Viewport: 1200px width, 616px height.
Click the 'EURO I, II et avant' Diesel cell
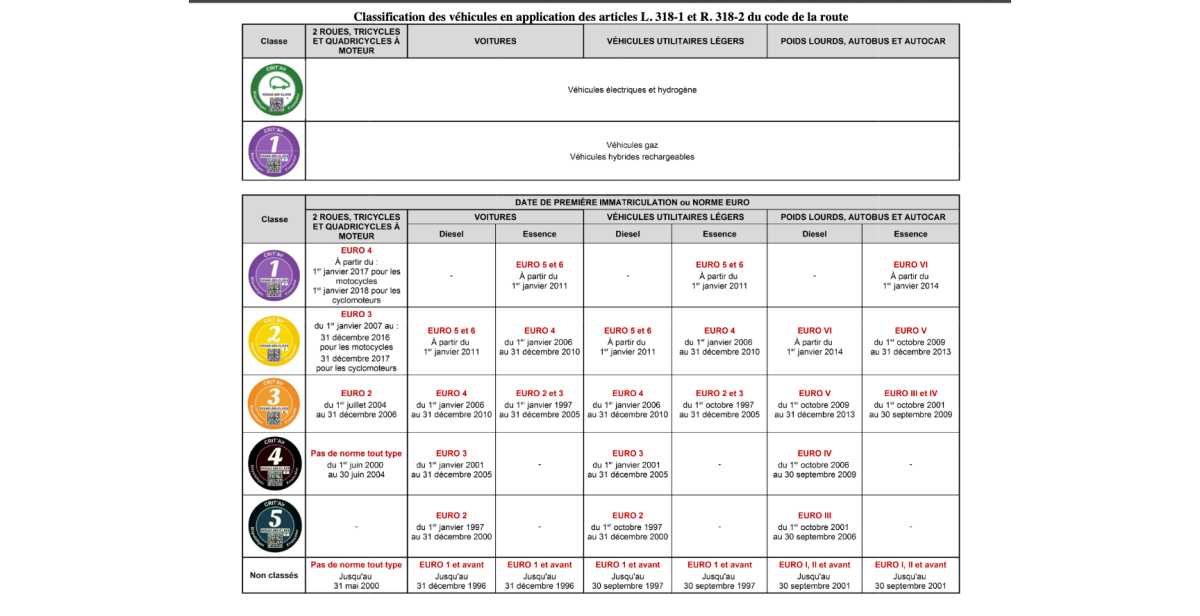click(x=814, y=565)
